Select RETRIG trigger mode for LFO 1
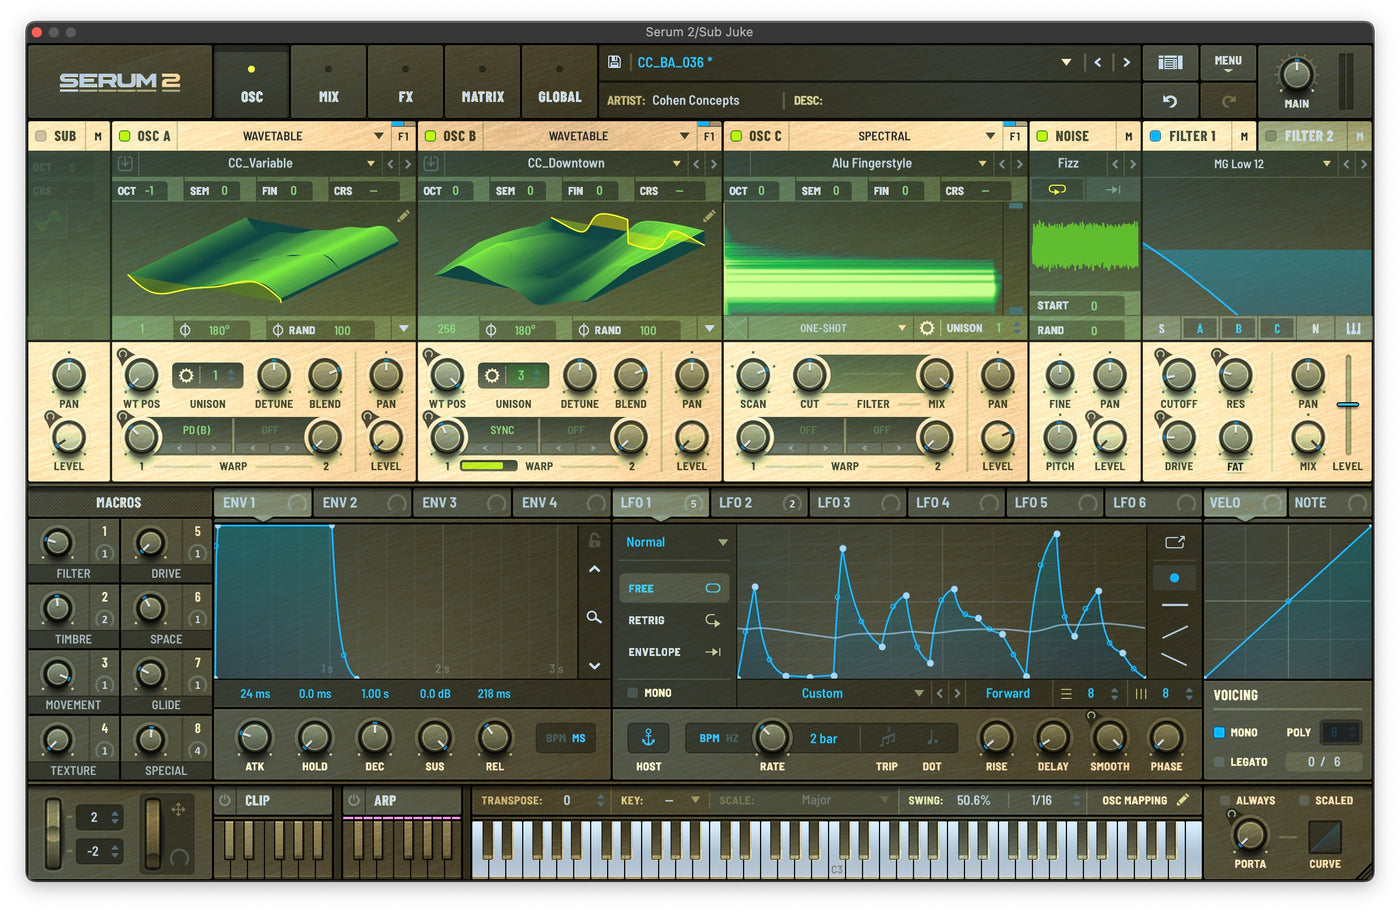This screenshot has height=912, width=1400. pyautogui.click(x=648, y=620)
